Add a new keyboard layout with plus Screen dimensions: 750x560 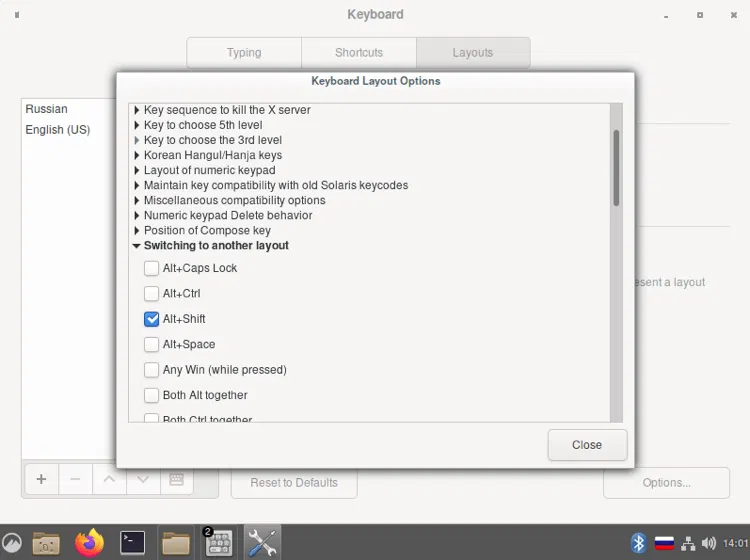pyautogui.click(x=42, y=479)
